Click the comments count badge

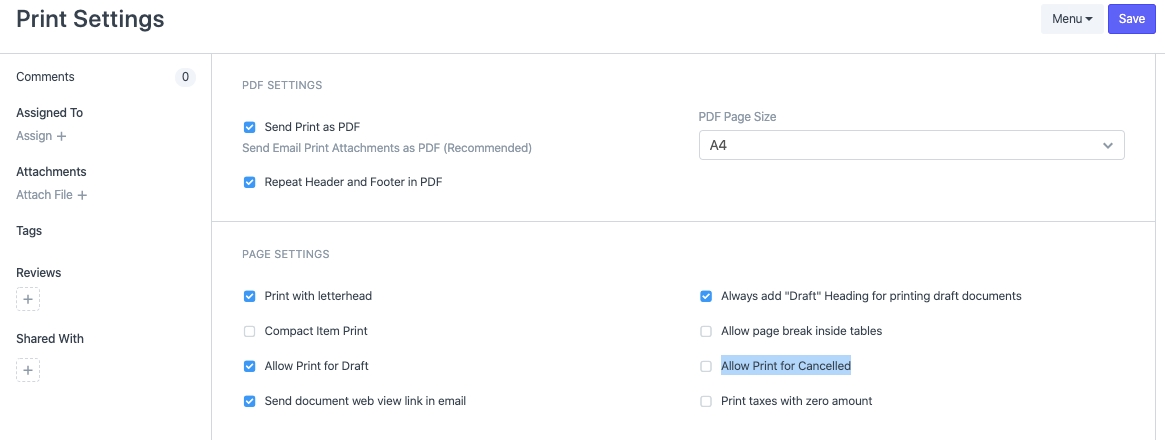[185, 77]
